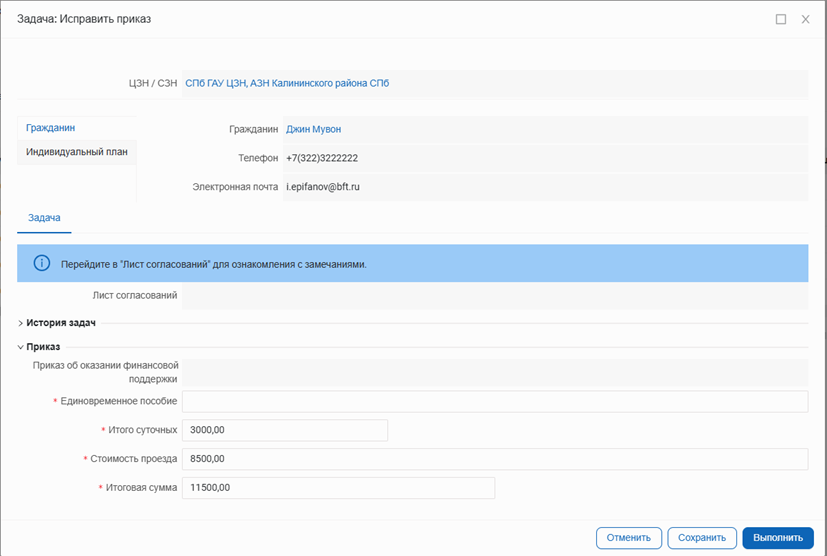This screenshot has width=827, height=556.
Task: Click the Электронная почта field value
Action: point(322,186)
